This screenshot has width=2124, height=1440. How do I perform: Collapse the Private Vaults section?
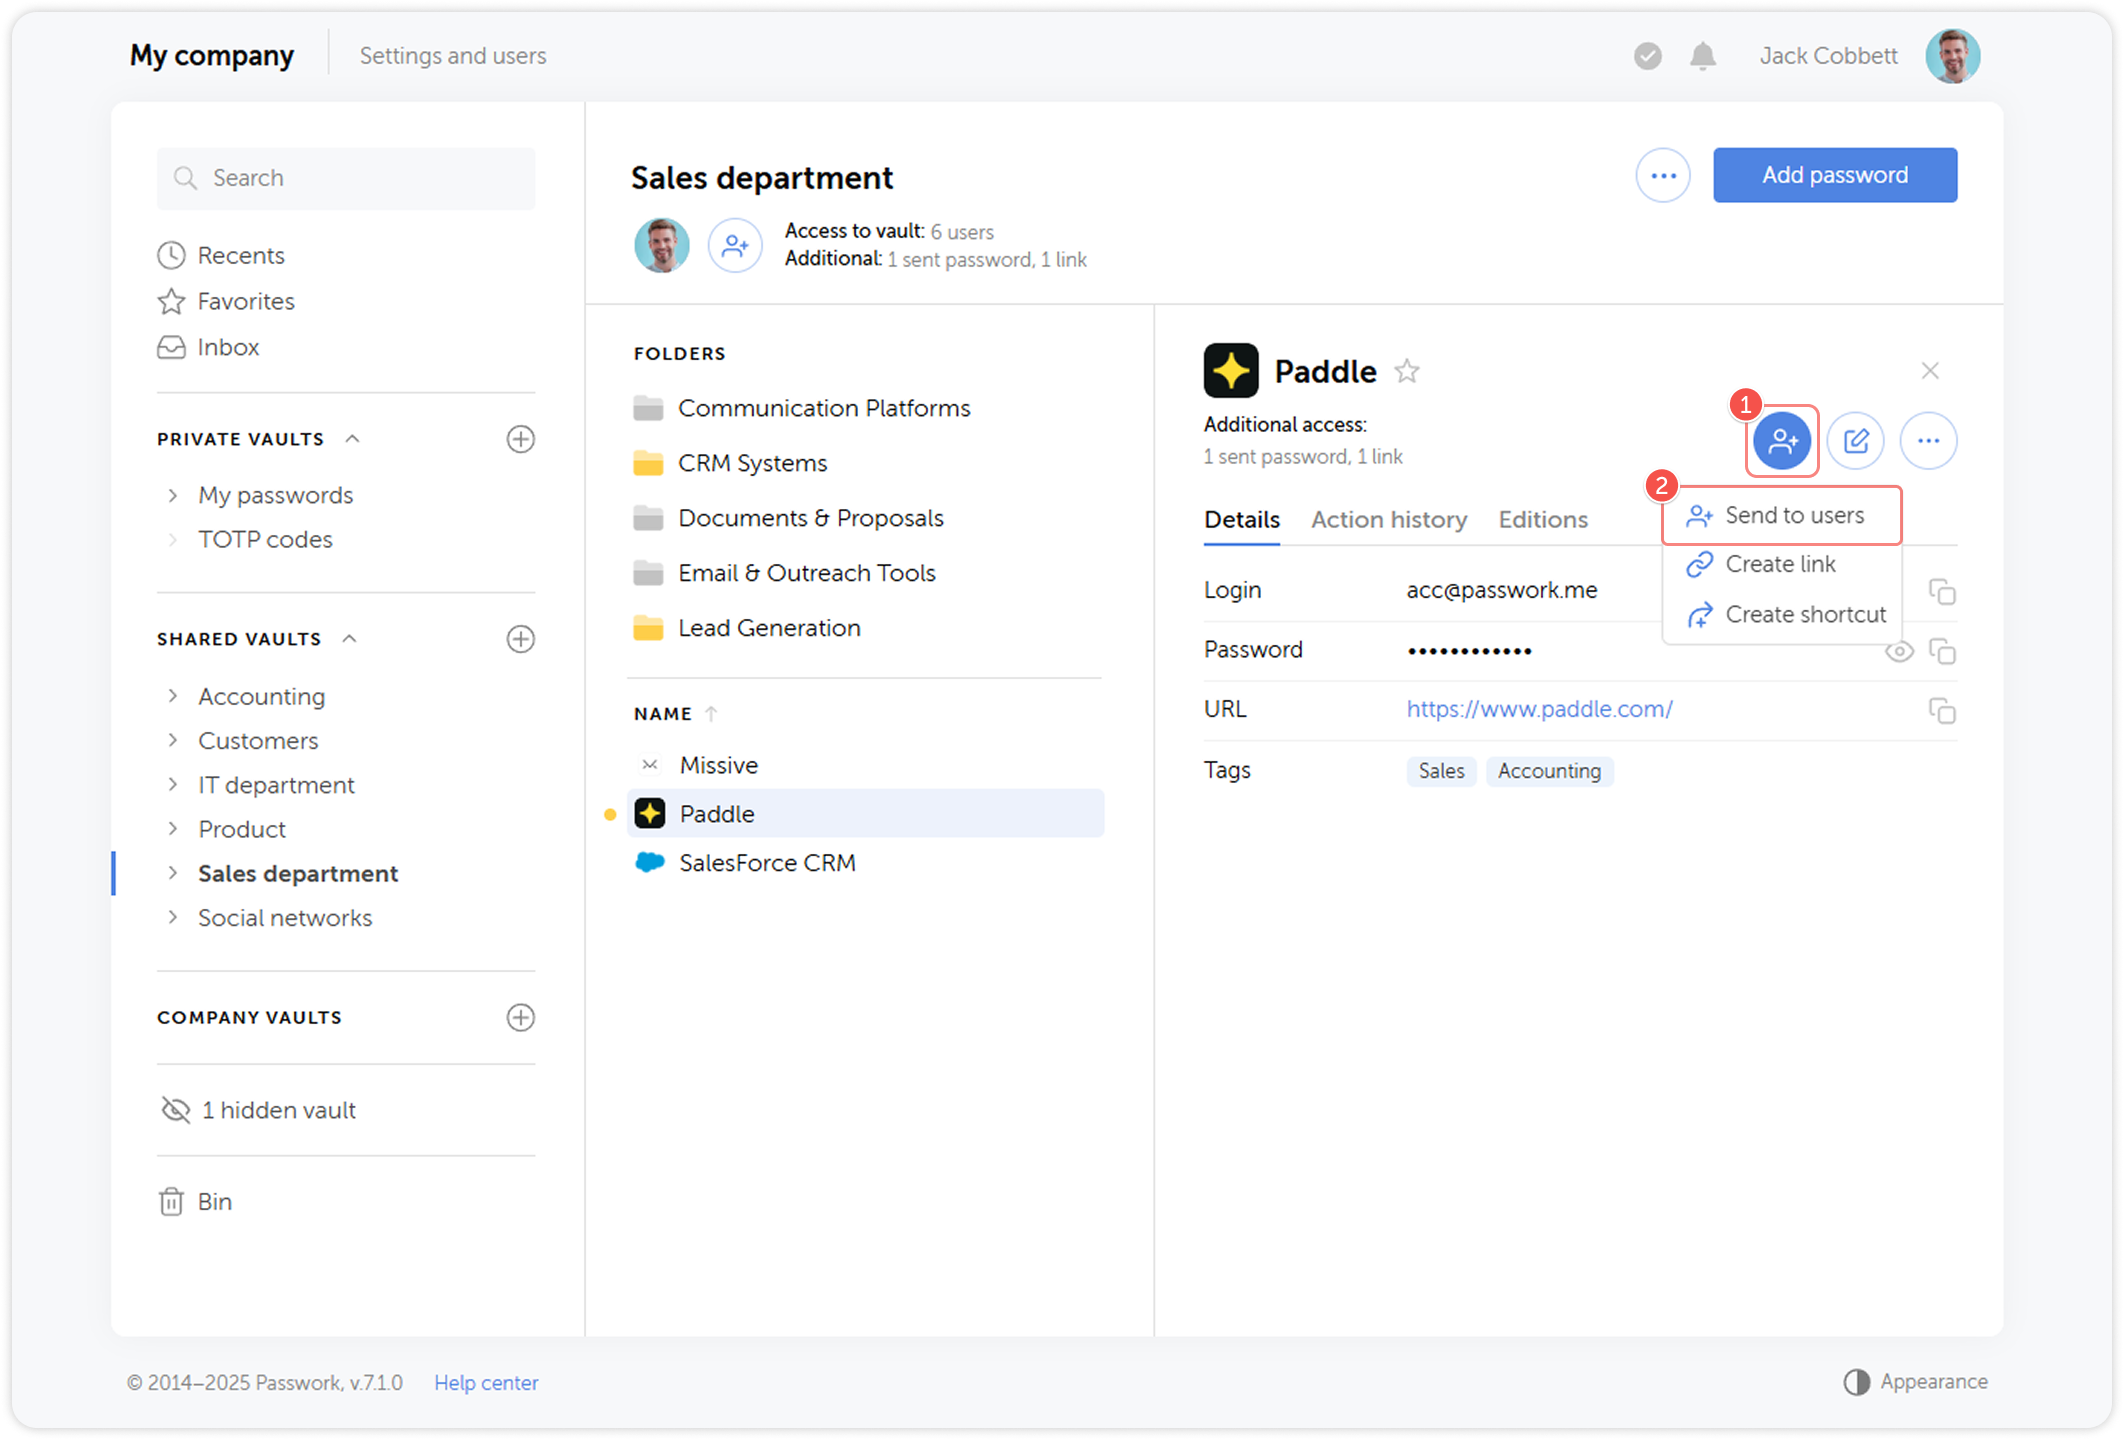click(x=352, y=439)
